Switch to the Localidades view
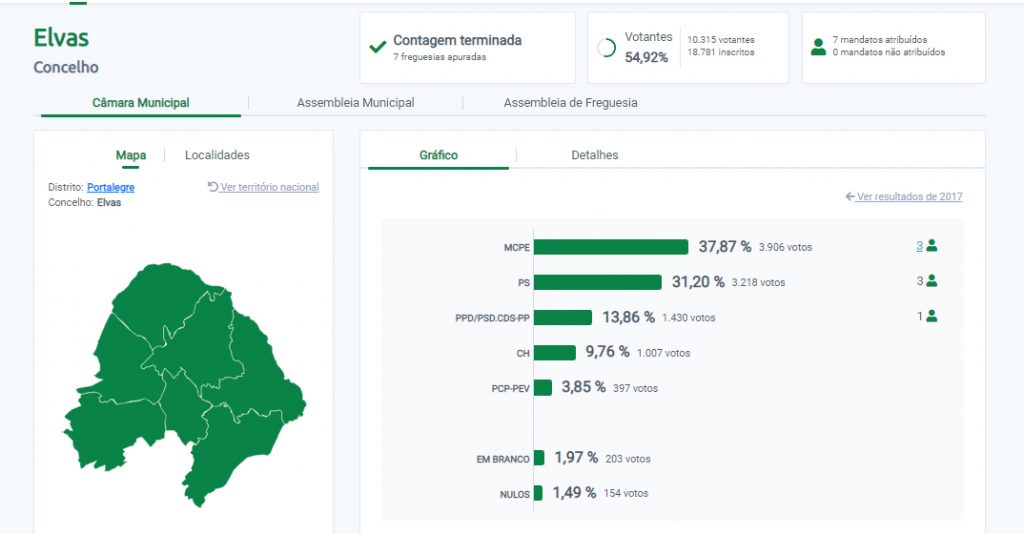Image resolution: width=1024 pixels, height=534 pixels. tap(217, 155)
